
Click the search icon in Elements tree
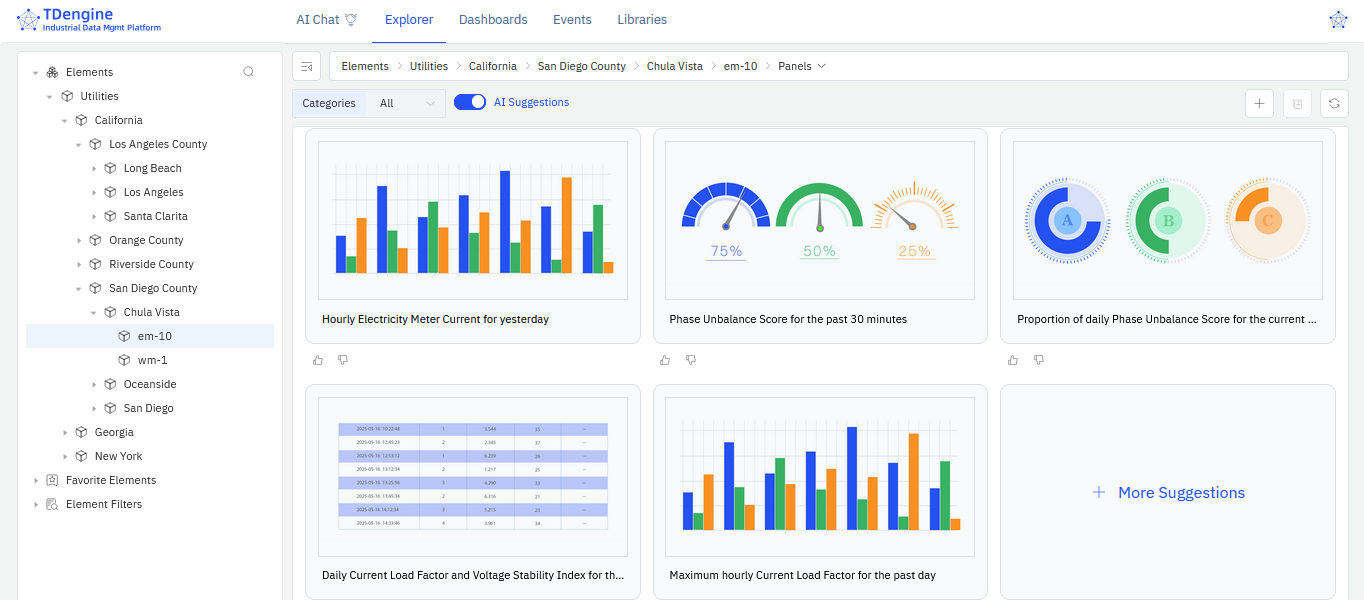tap(249, 72)
